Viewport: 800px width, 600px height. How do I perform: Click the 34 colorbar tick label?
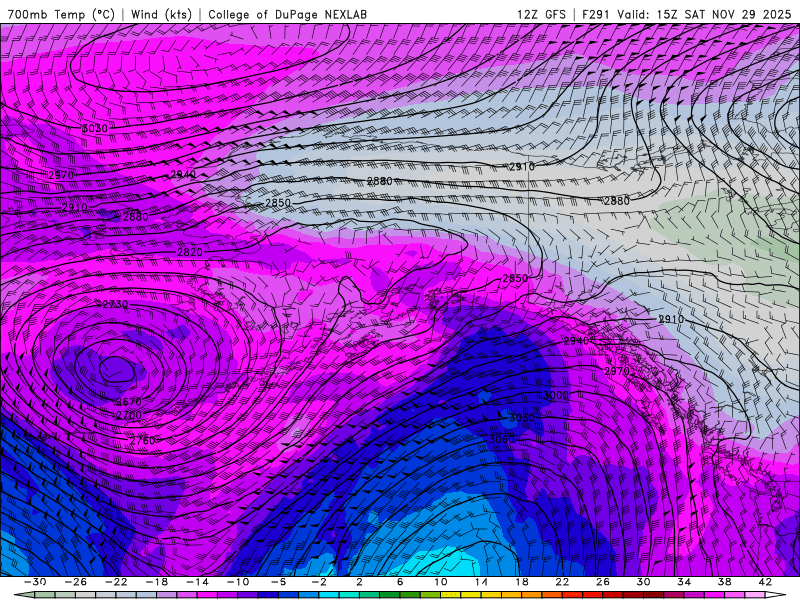684,582
